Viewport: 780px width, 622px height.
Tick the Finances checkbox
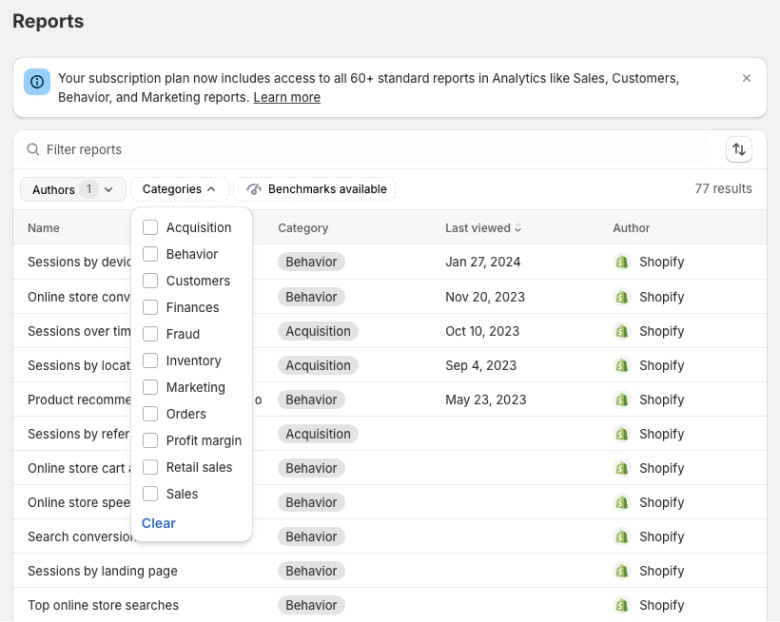[x=150, y=308]
